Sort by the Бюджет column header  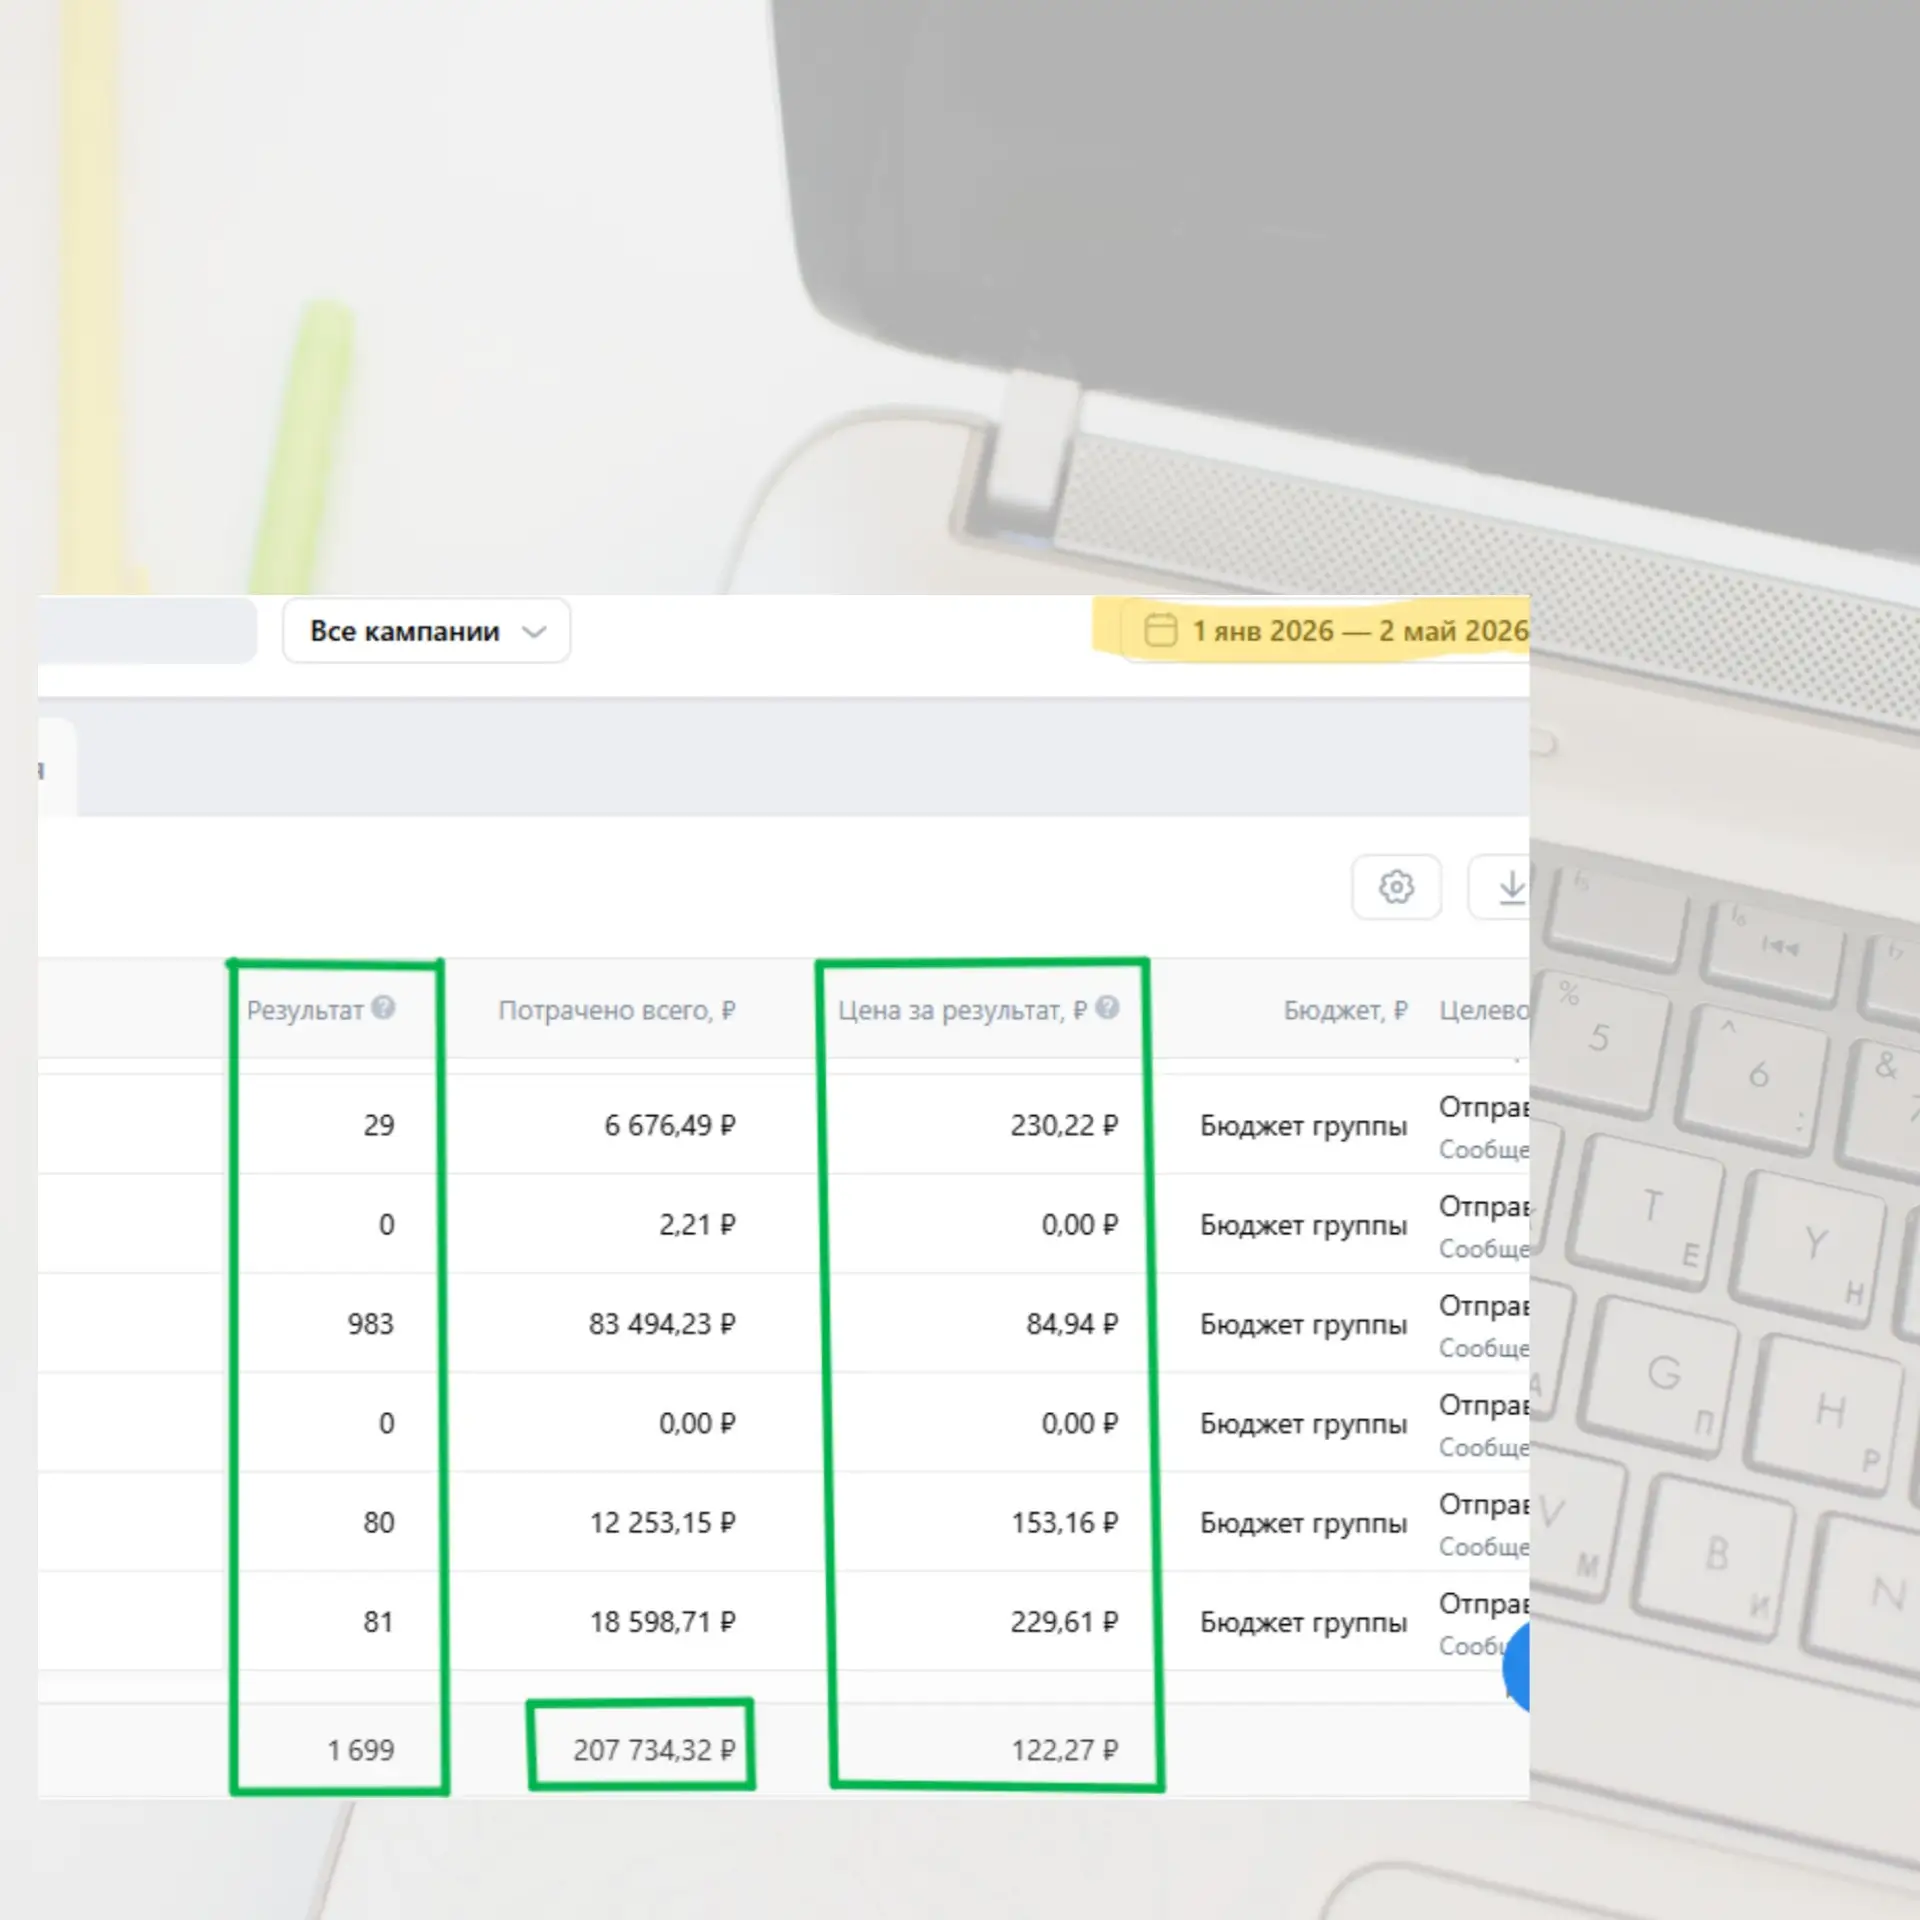tap(1345, 1010)
